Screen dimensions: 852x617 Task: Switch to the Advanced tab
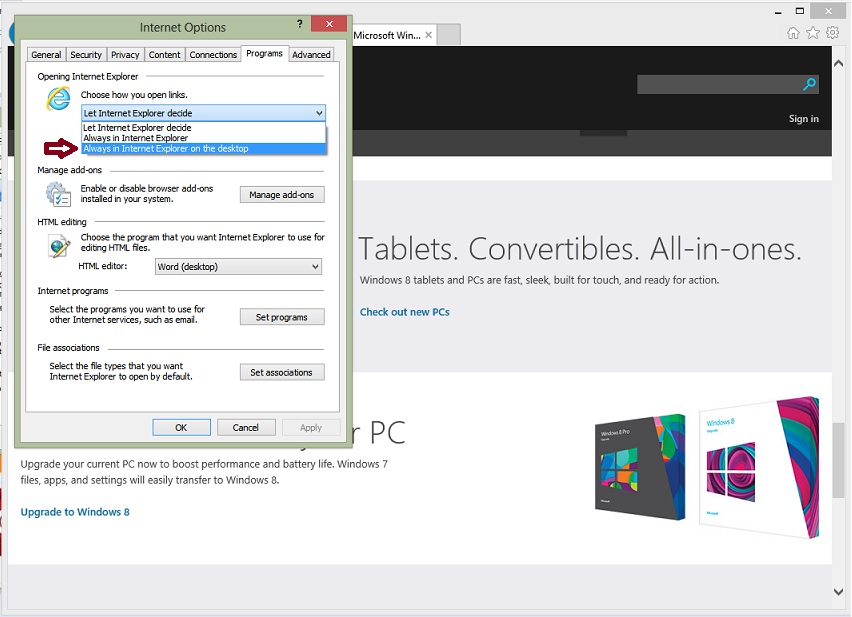311,55
